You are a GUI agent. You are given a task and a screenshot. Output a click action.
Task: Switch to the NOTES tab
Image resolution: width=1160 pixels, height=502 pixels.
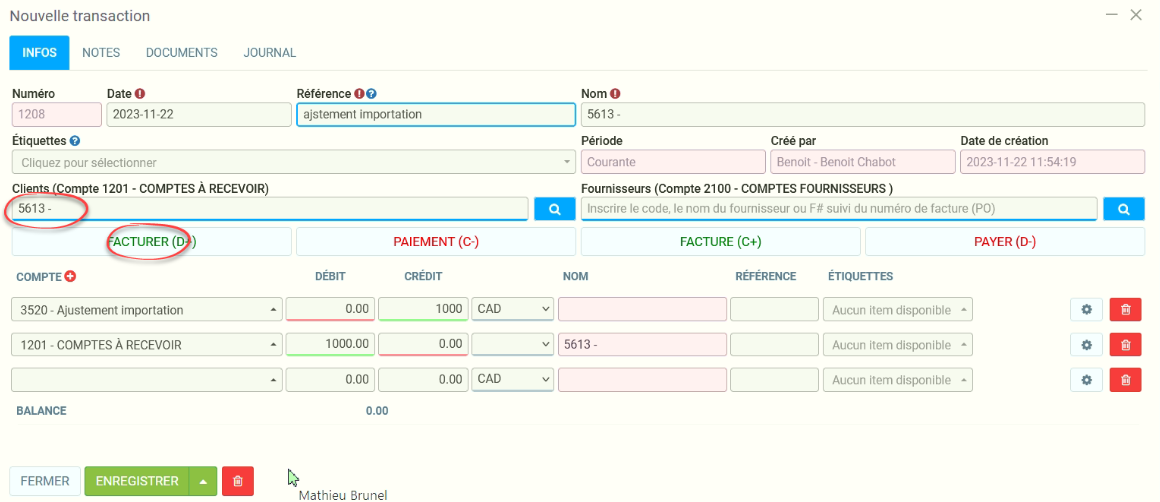point(101,52)
